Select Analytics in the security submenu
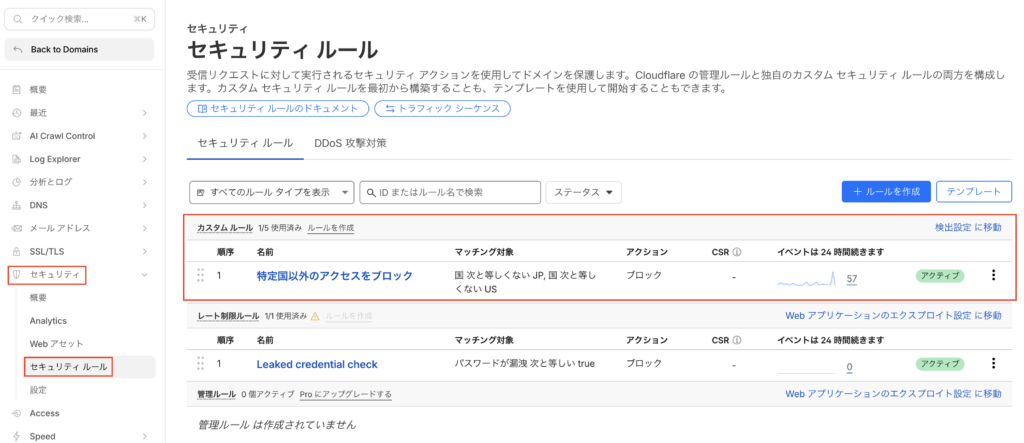 pyautogui.click(x=48, y=321)
